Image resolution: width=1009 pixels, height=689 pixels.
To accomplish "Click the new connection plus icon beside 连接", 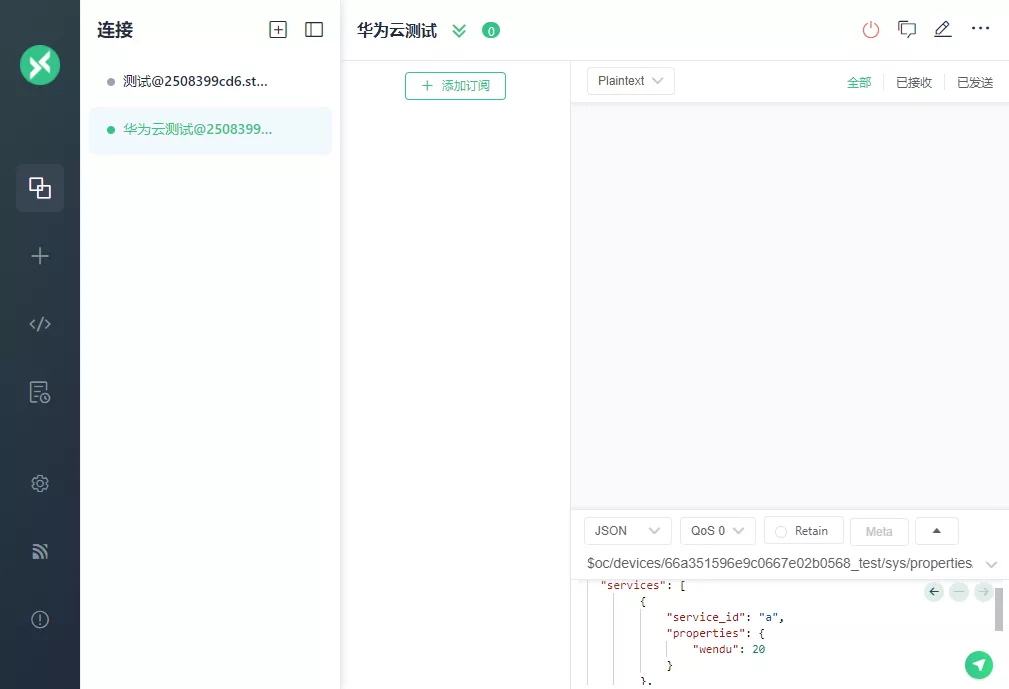I will (278, 30).
